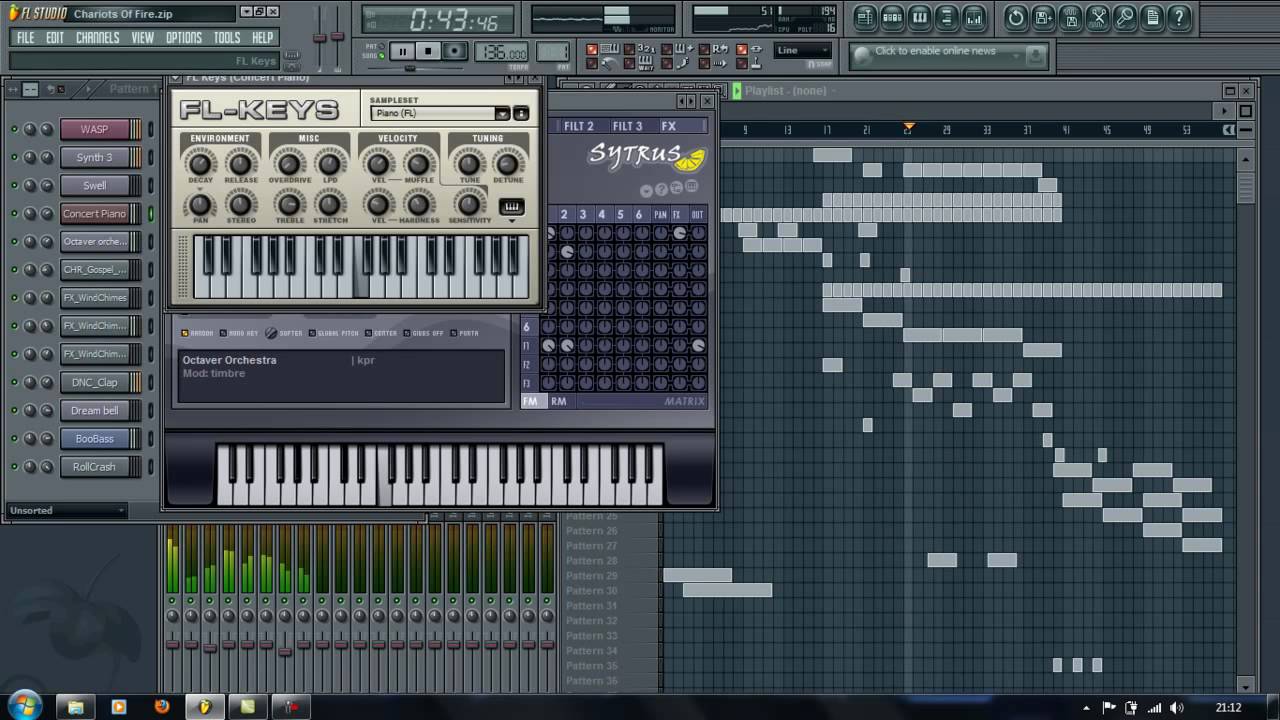This screenshot has width=1280, height=720.
Task: Open the project info document icon
Action: [1152, 17]
